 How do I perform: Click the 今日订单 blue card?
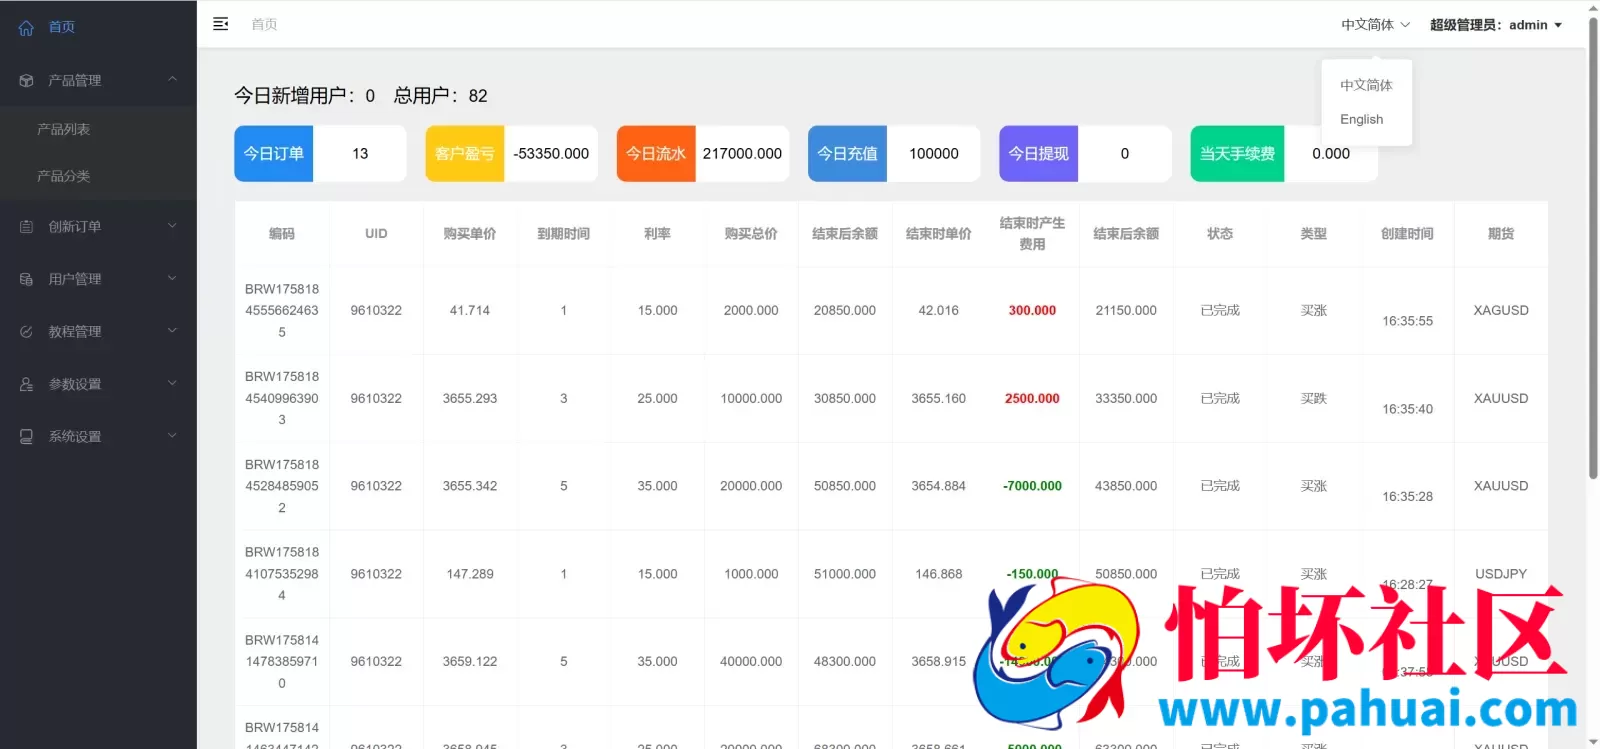point(274,154)
